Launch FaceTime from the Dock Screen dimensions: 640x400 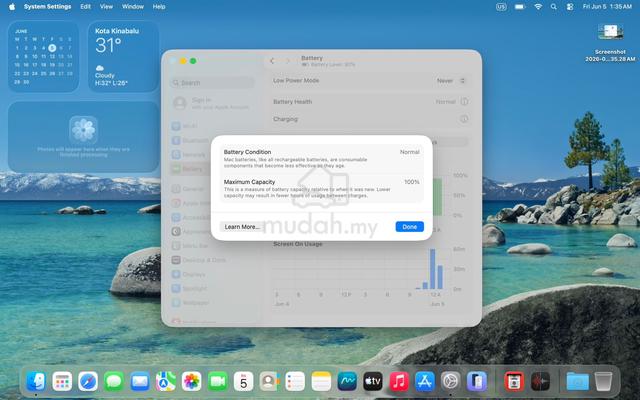point(218,382)
